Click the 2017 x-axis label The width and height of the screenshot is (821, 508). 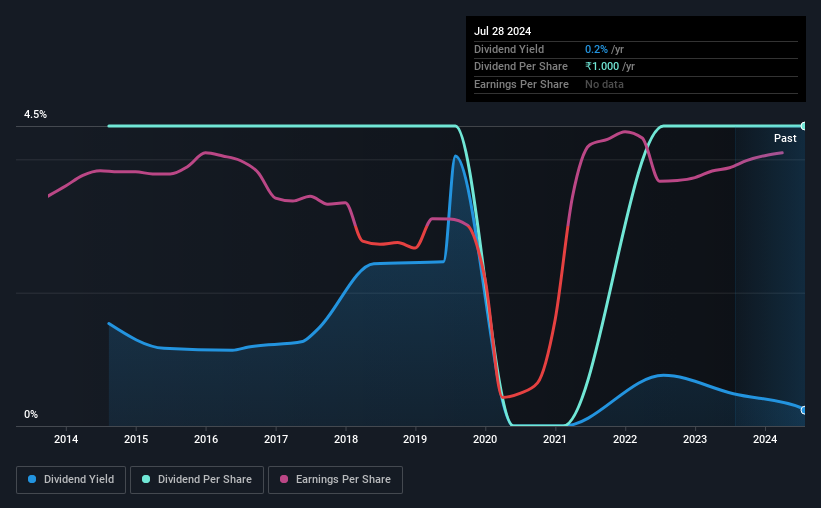click(x=276, y=439)
